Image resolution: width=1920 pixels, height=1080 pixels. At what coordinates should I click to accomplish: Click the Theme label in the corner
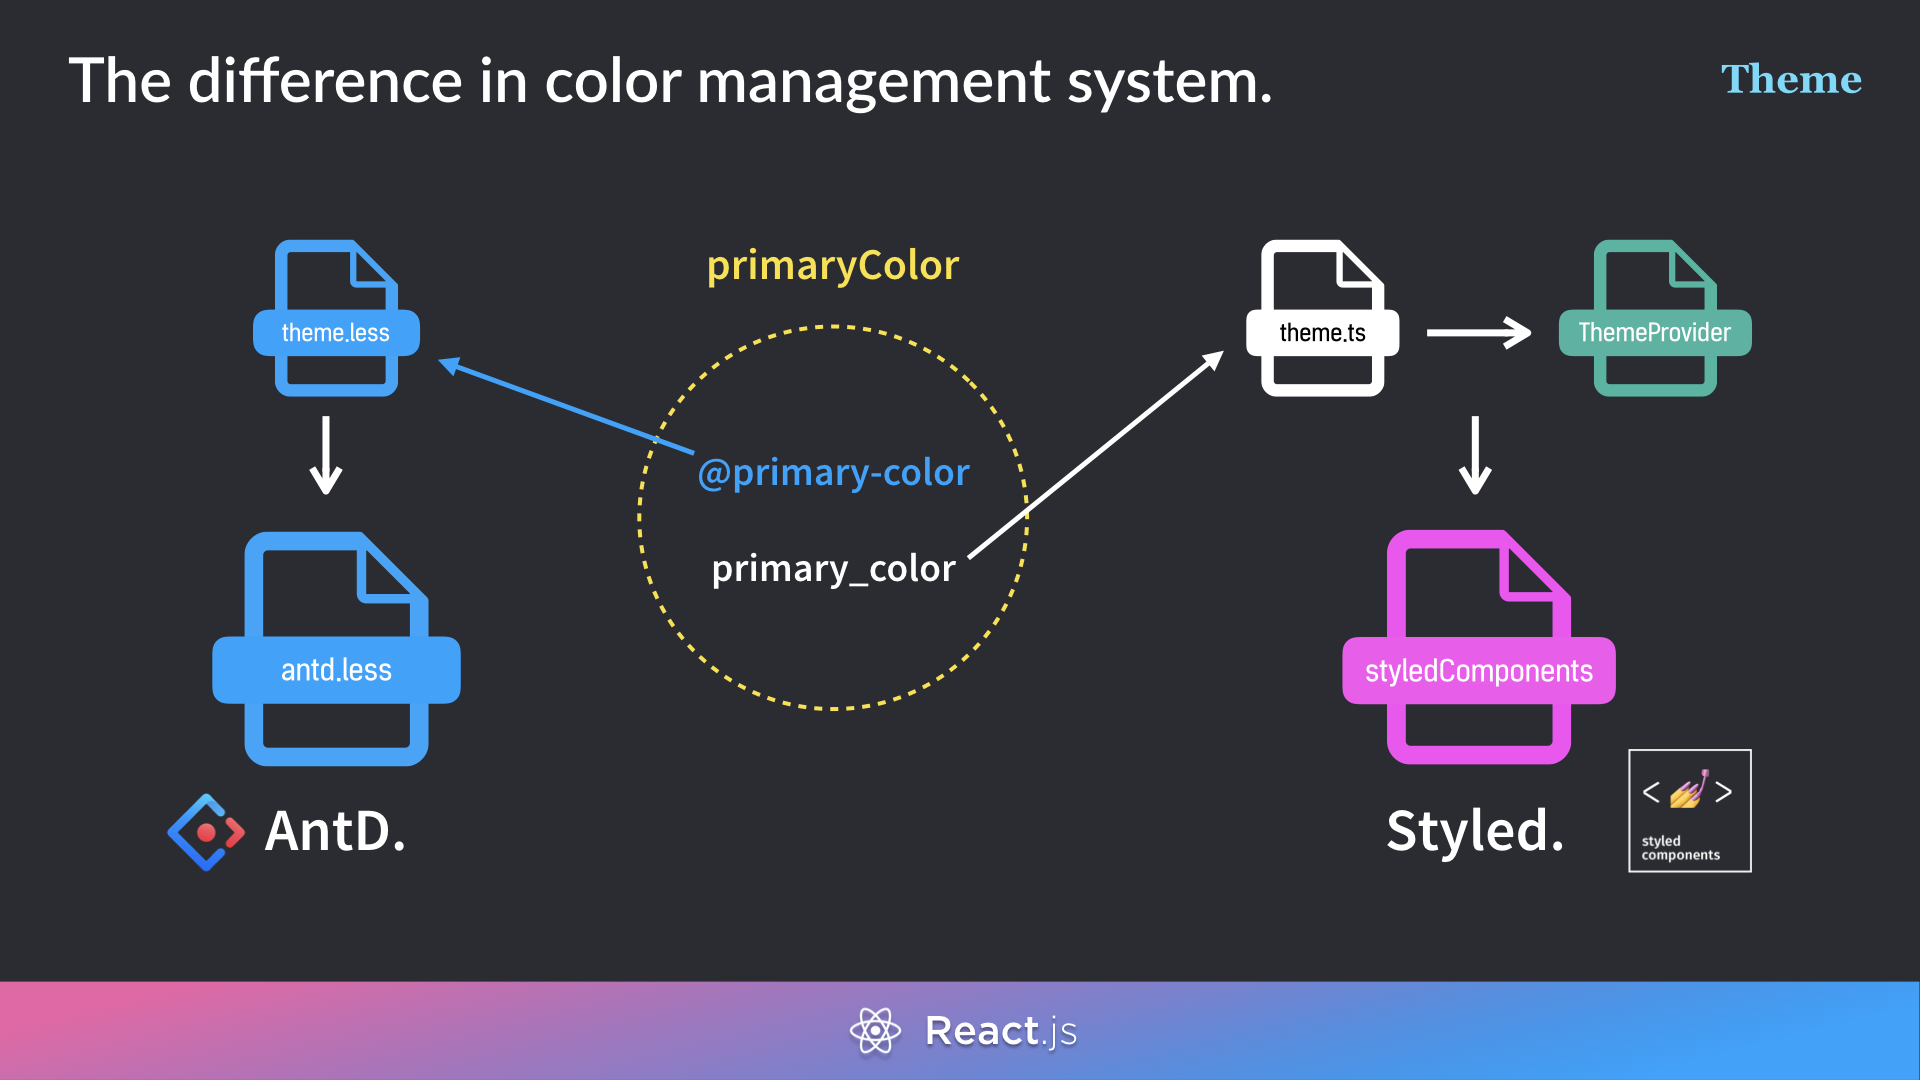tap(1790, 79)
